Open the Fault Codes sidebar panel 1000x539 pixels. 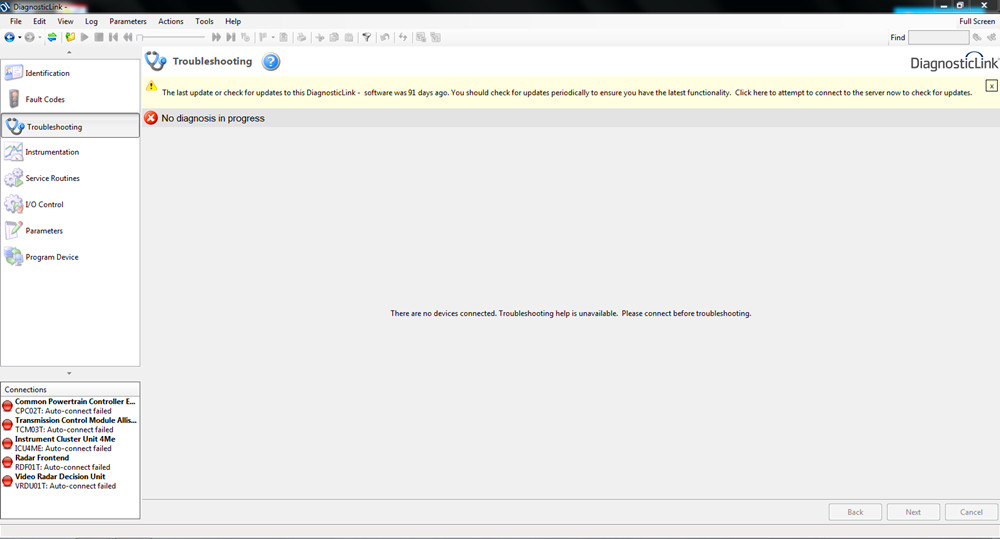(x=70, y=99)
